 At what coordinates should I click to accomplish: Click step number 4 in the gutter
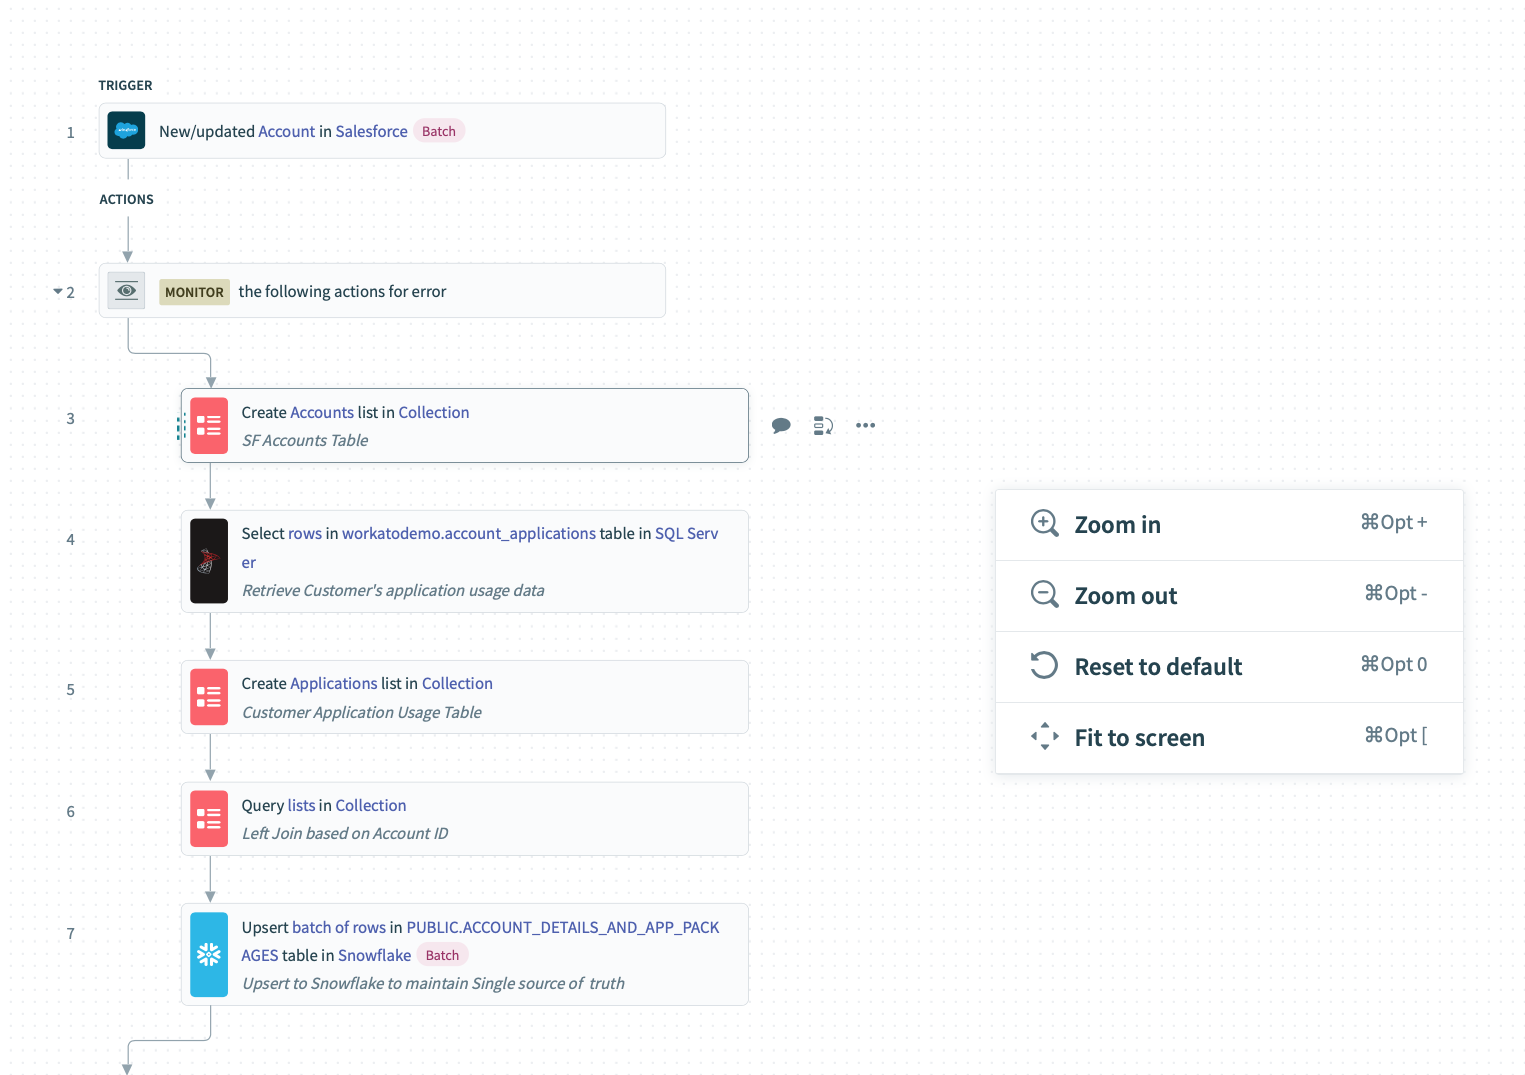click(x=70, y=539)
